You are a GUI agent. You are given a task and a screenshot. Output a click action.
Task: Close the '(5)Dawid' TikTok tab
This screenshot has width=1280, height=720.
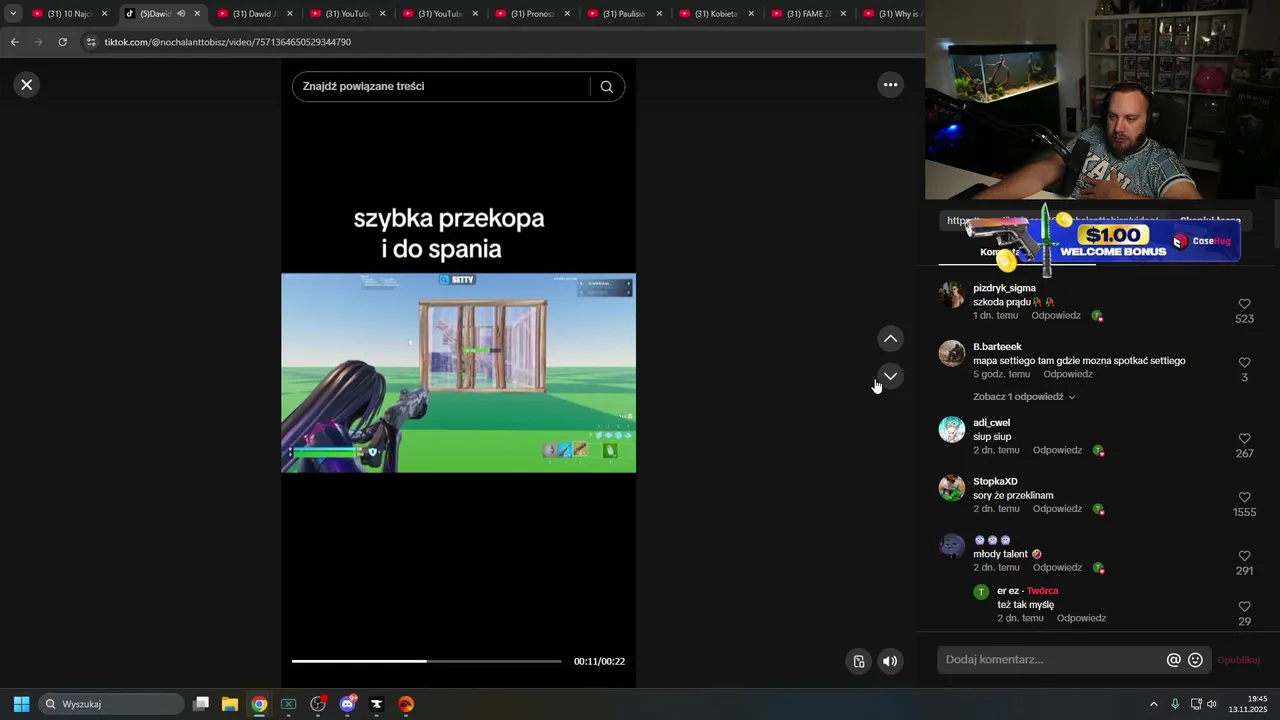tap(197, 14)
